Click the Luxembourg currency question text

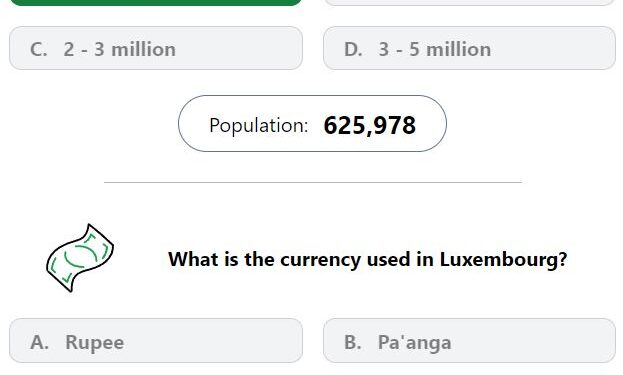click(x=368, y=260)
